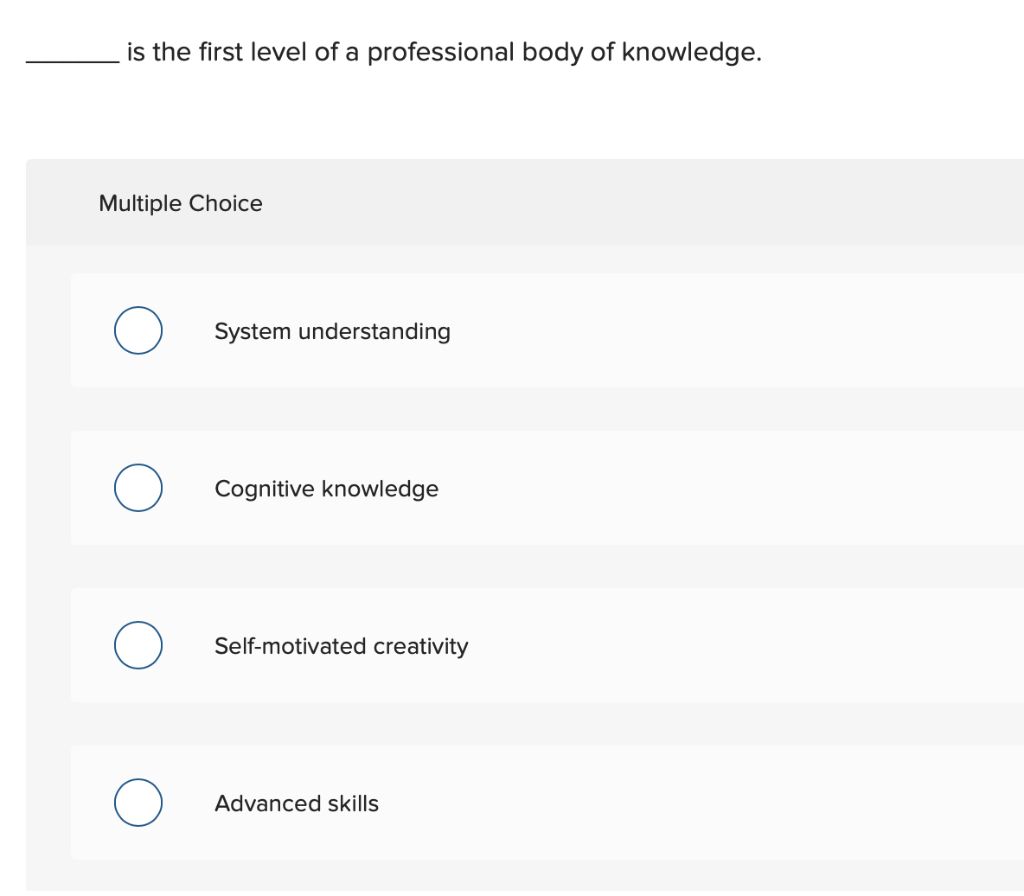Select the radio button for Advanced skills
Image resolution: width=1024 pixels, height=896 pixels.
click(x=138, y=803)
